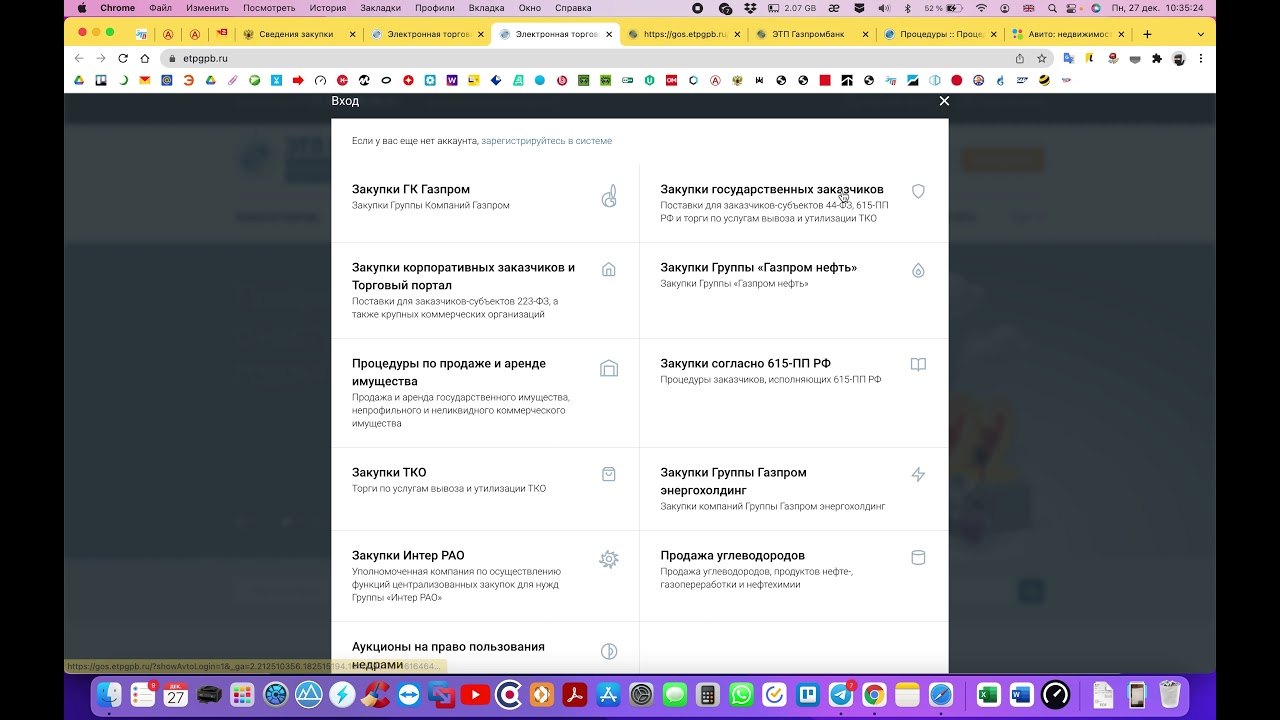This screenshot has width=1280, height=720.
Task: Close the Вход login dialog
Action: [944, 101]
